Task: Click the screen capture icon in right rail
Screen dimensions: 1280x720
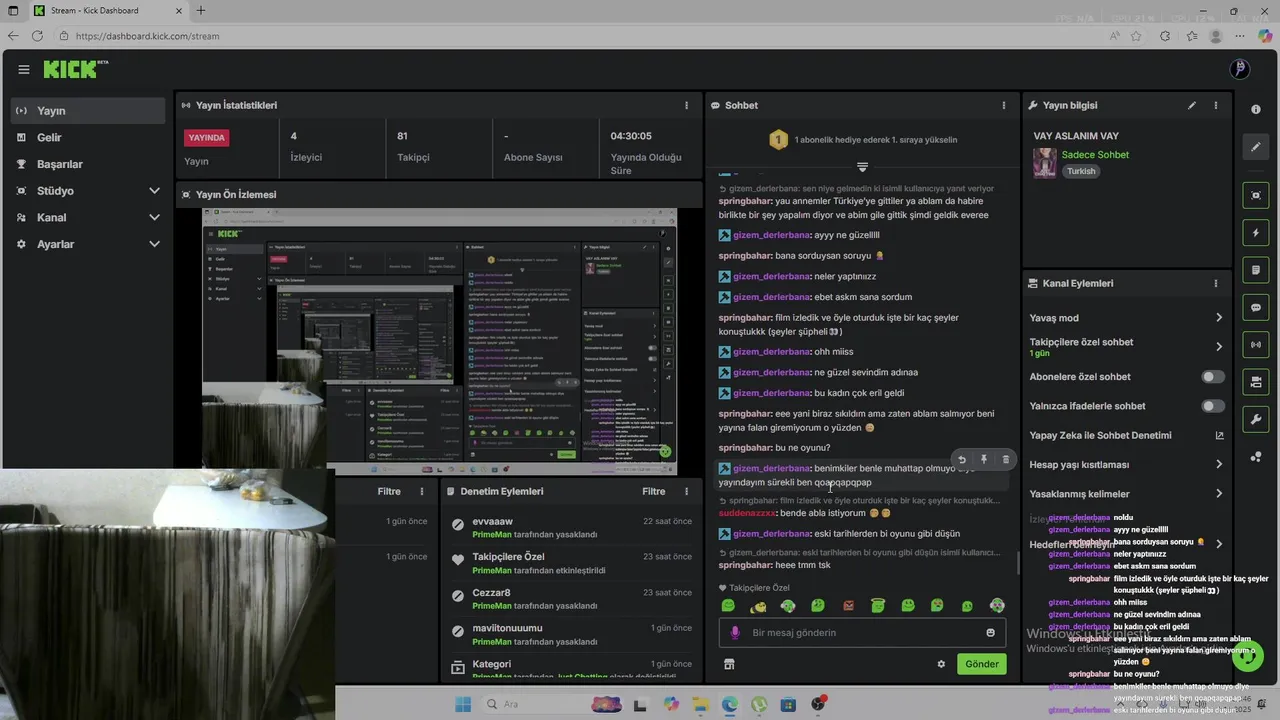Action: tap(1256, 195)
